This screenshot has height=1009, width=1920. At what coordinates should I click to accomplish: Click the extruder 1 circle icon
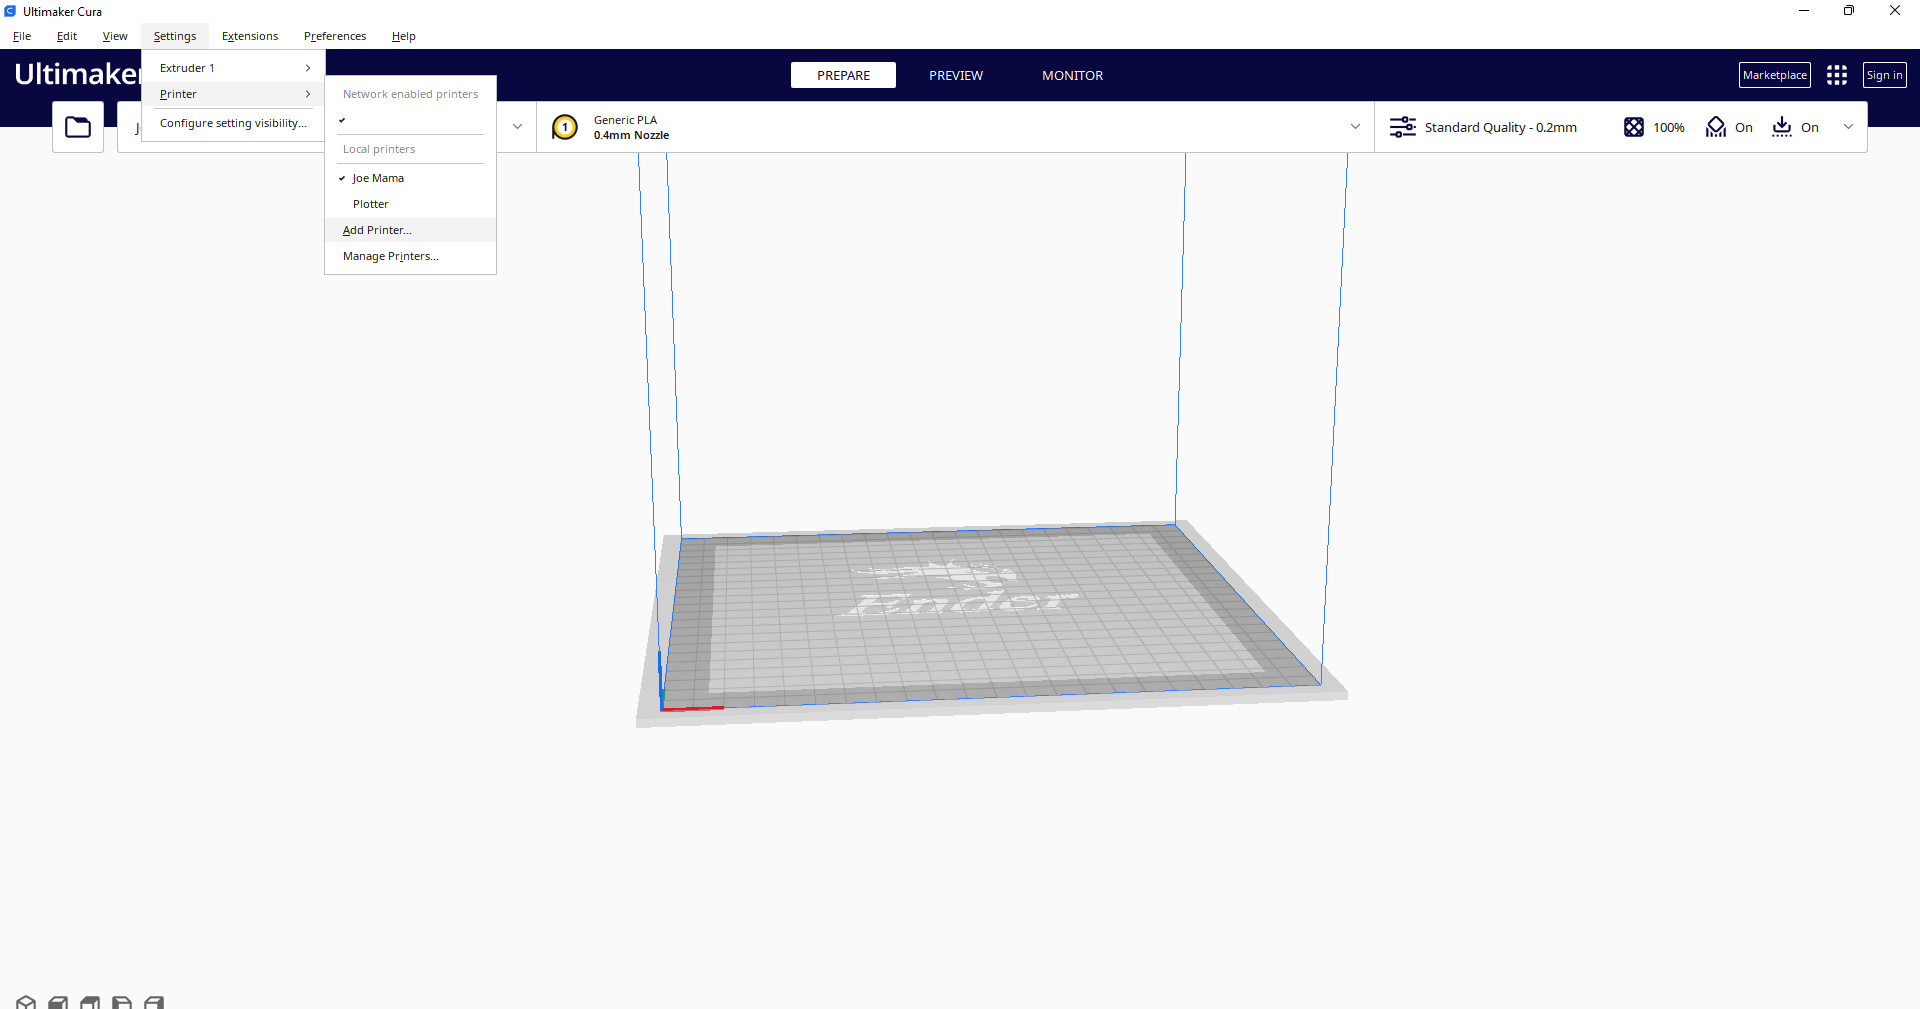[565, 127]
